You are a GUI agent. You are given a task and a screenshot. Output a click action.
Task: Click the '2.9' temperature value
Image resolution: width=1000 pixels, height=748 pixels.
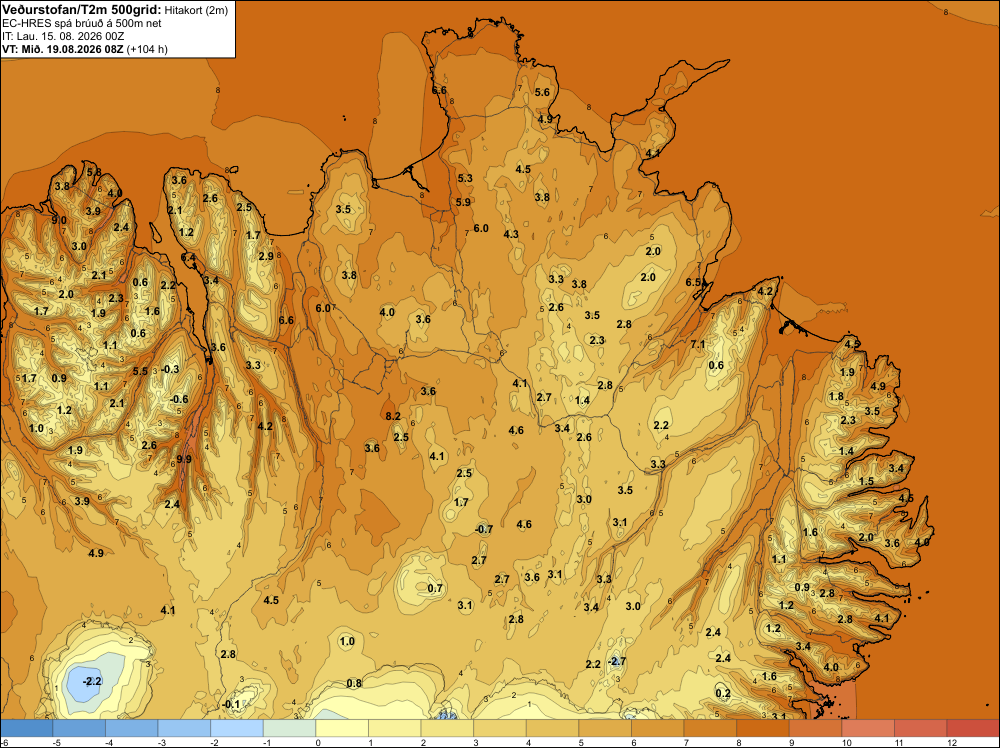pyautogui.click(x=266, y=256)
